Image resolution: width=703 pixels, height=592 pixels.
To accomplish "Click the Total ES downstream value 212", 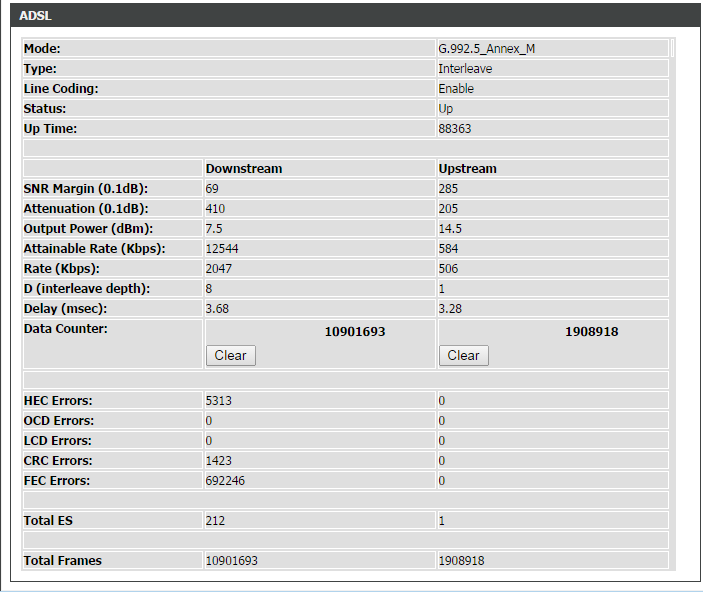I will click(215, 521).
